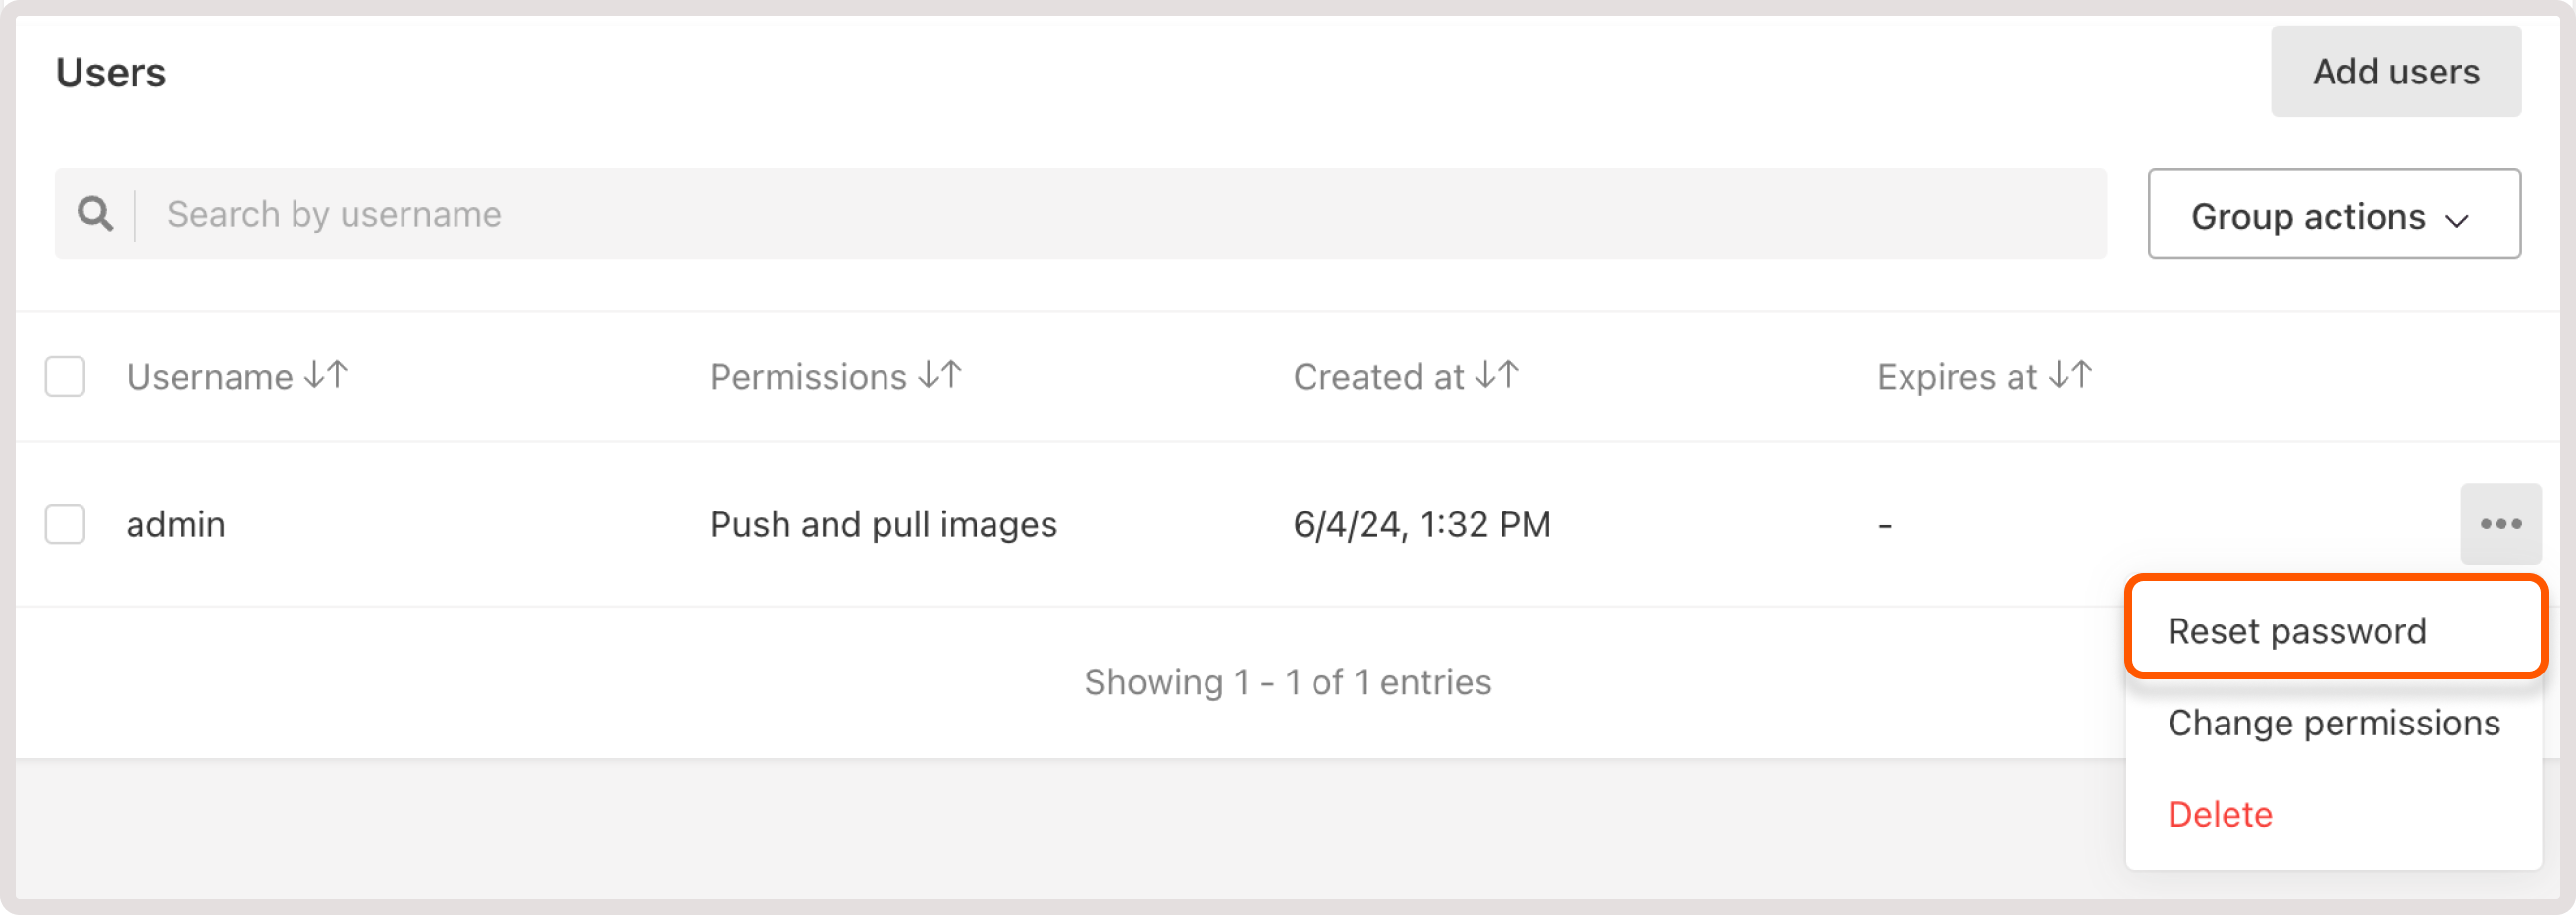
Task: Click the Add users button
Action: tap(2395, 71)
